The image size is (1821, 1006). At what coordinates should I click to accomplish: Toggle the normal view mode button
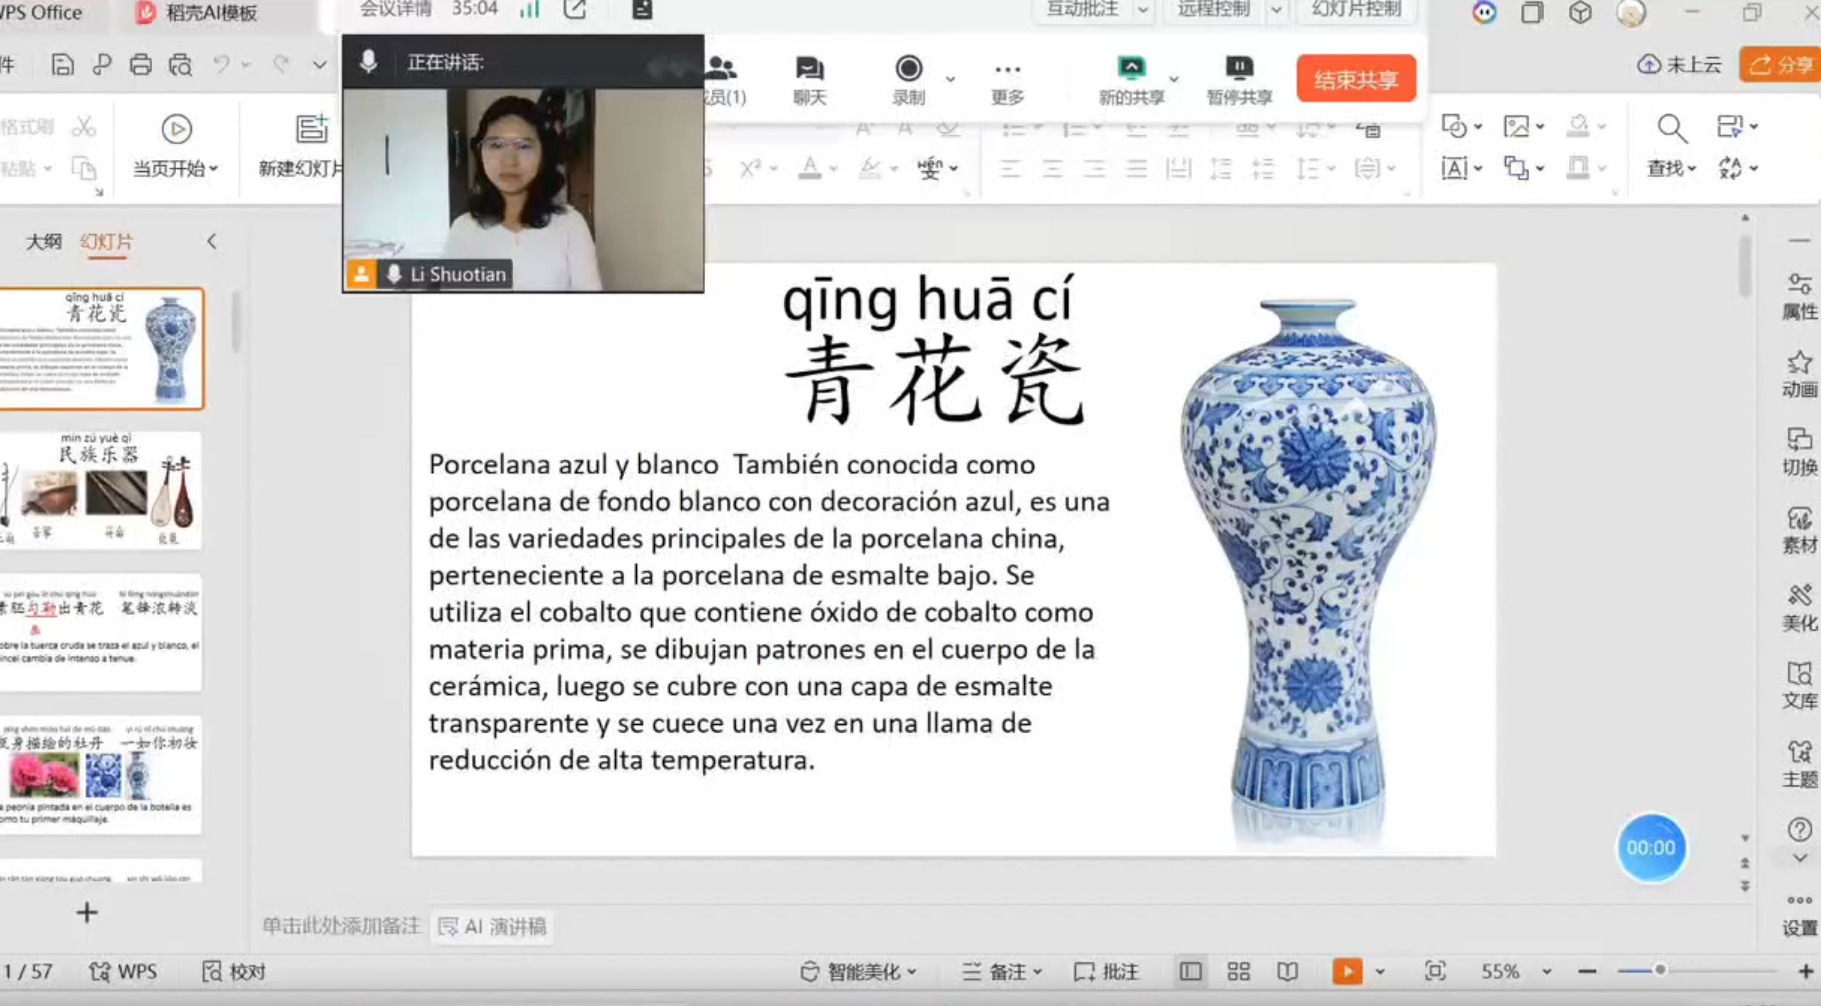pyautogui.click(x=1190, y=971)
